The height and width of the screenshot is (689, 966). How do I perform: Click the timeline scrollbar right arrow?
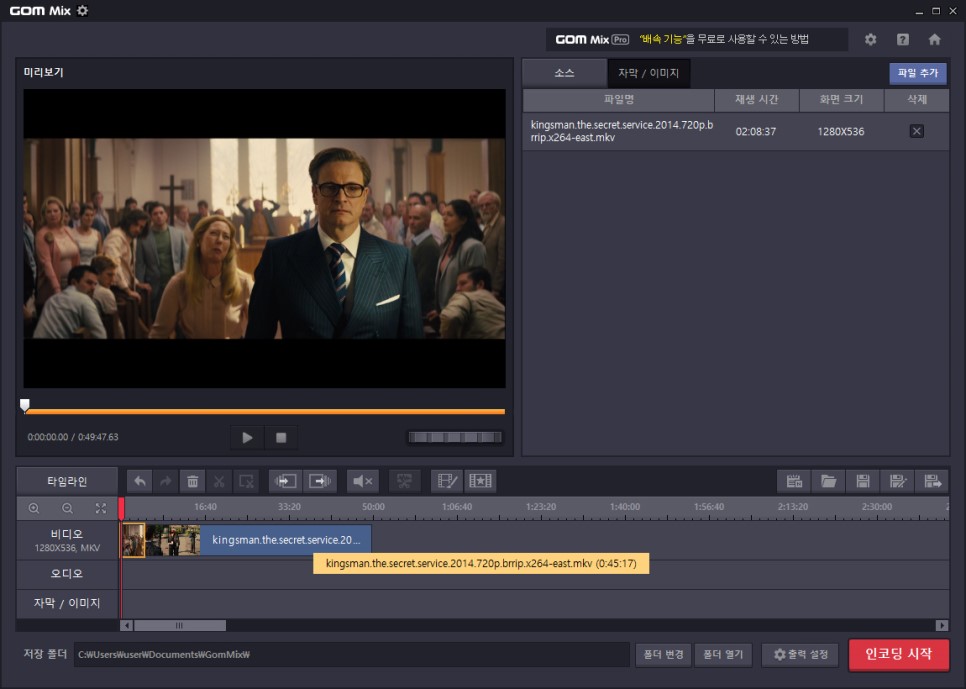pos(942,626)
